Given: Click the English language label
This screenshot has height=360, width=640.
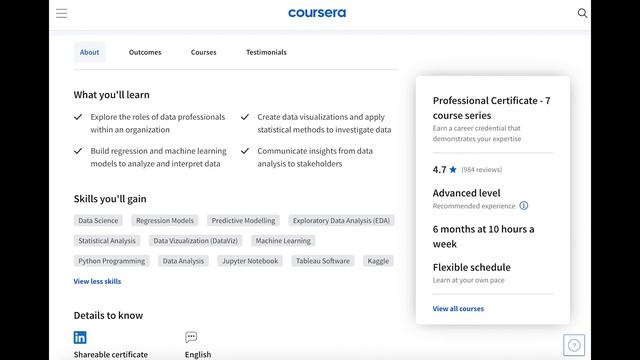Looking at the screenshot, I should [x=198, y=354].
